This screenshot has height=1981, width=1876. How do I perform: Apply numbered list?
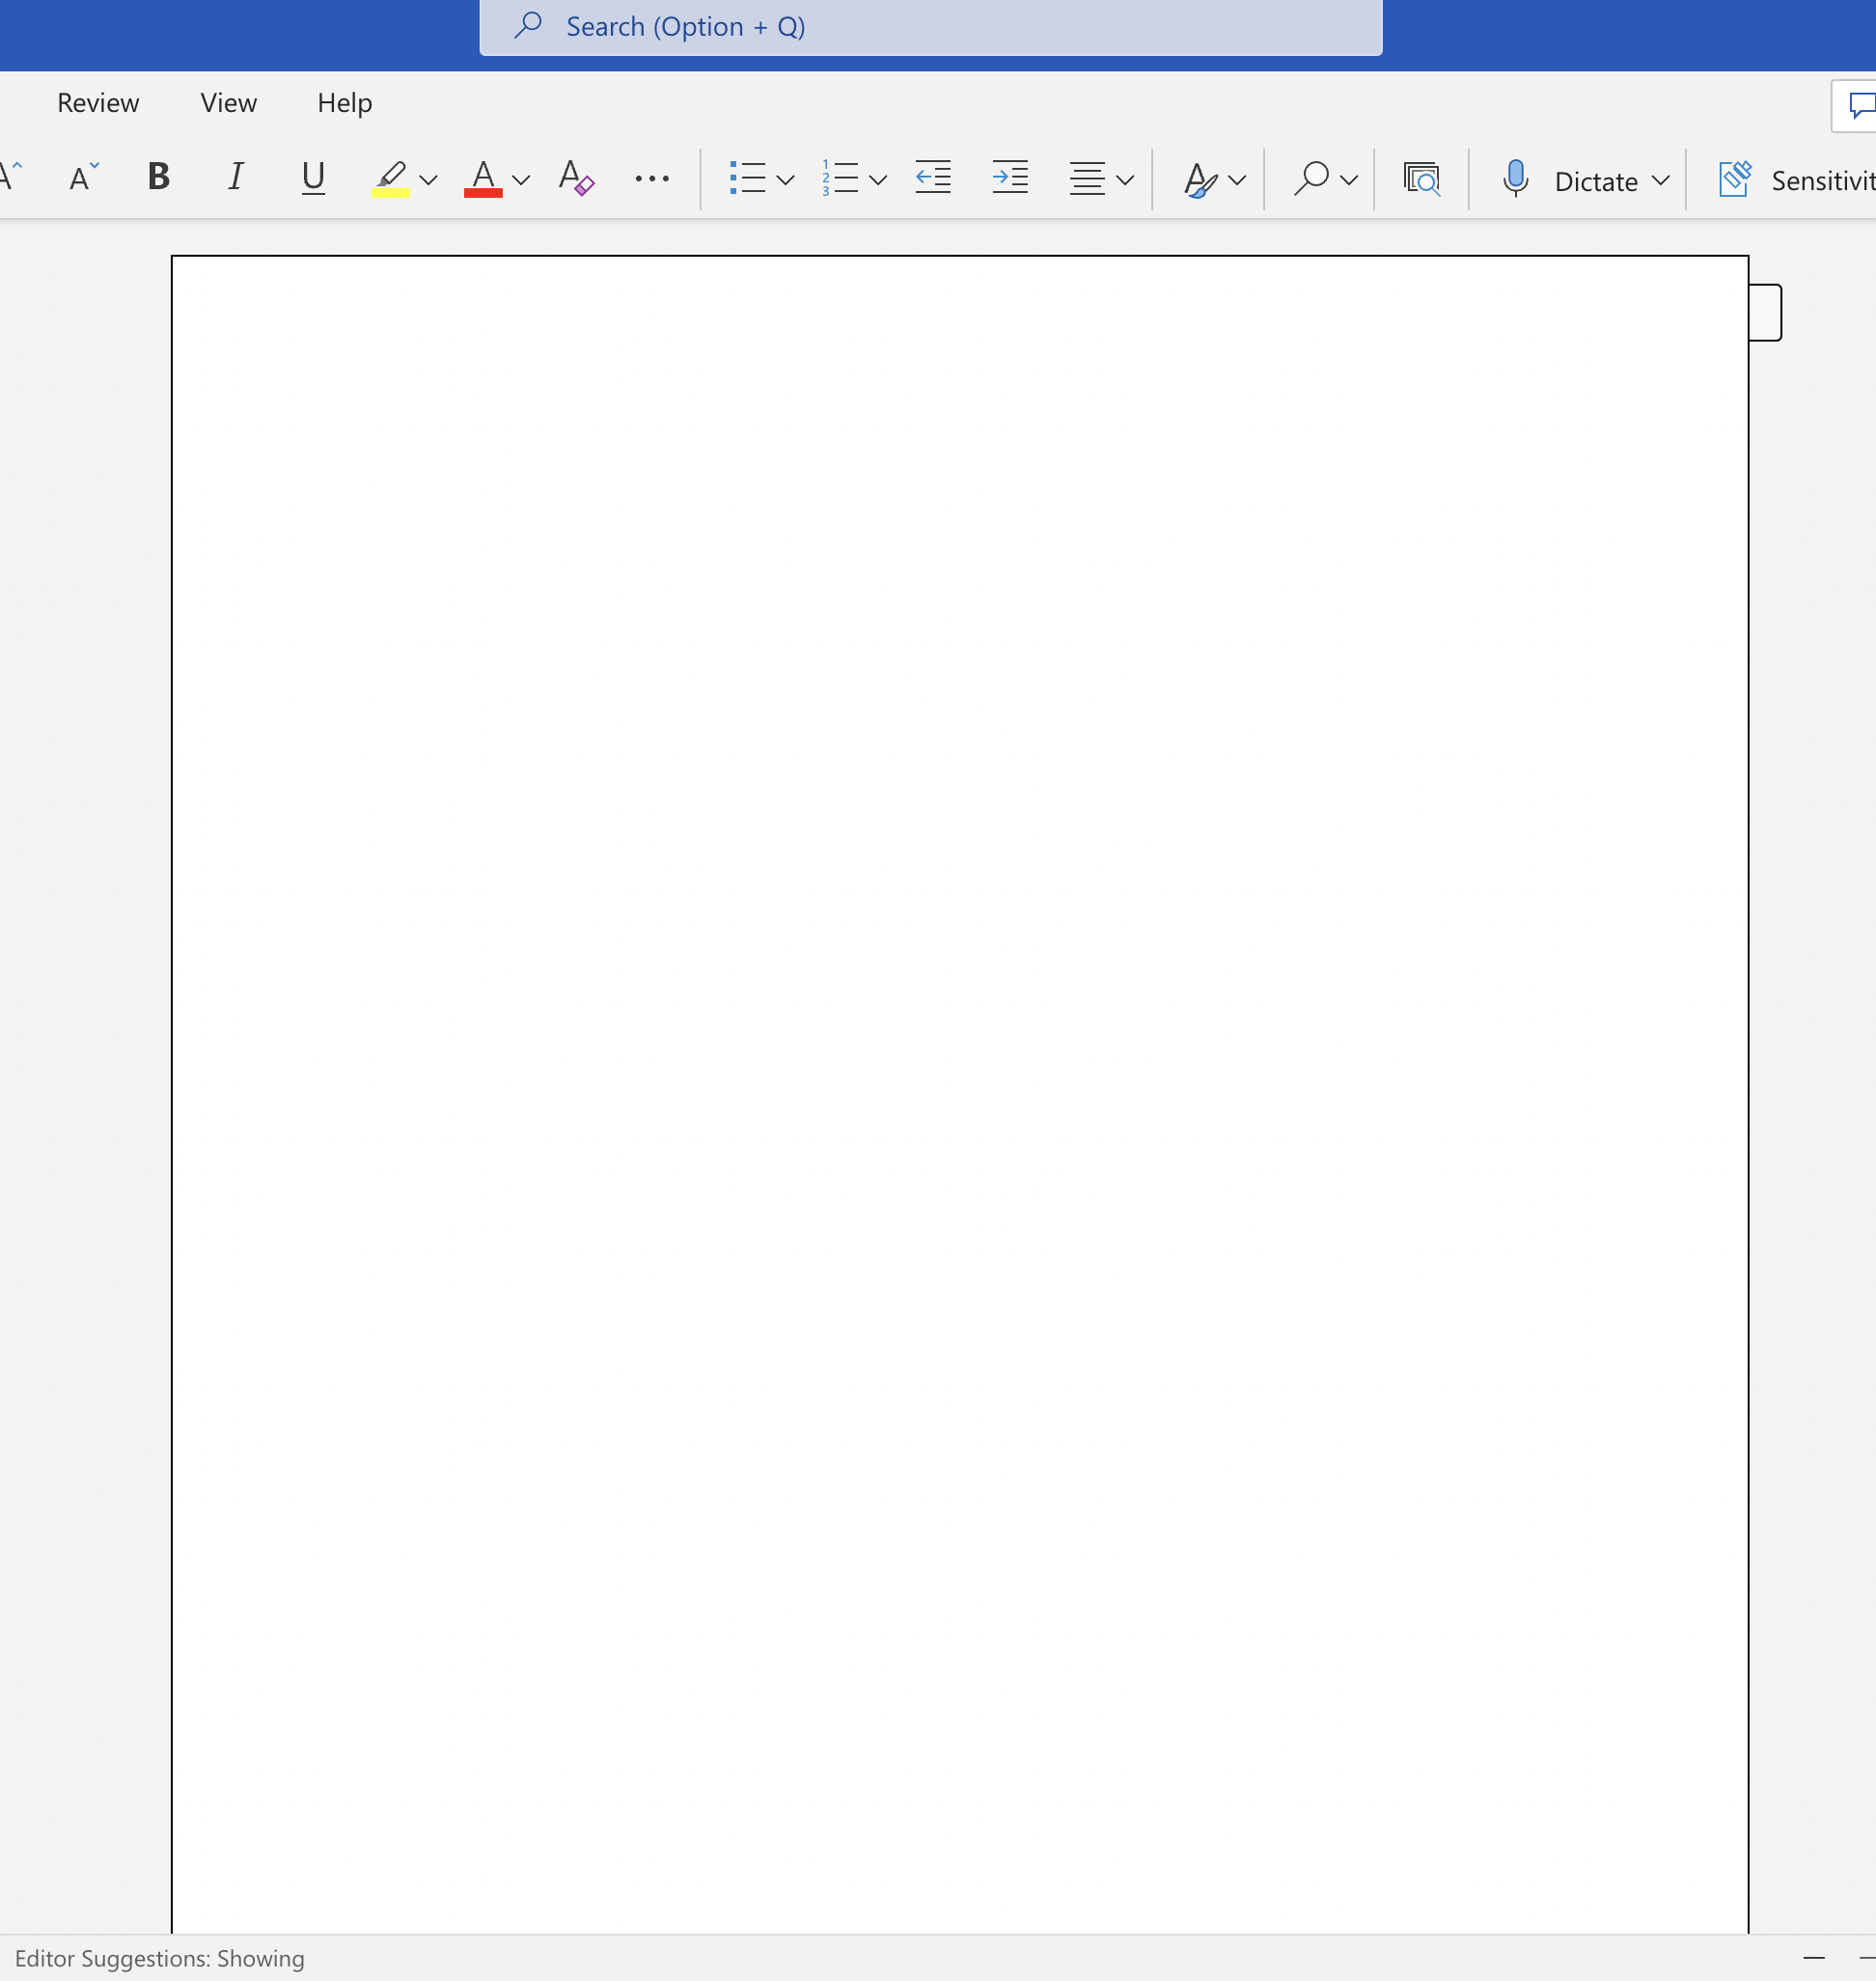tap(840, 178)
